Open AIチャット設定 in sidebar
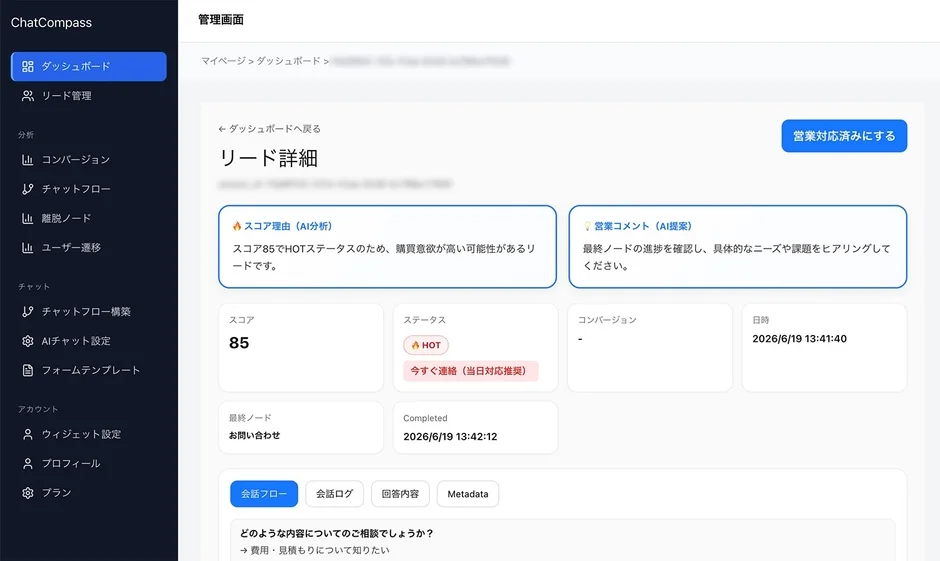 click(x=89, y=341)
